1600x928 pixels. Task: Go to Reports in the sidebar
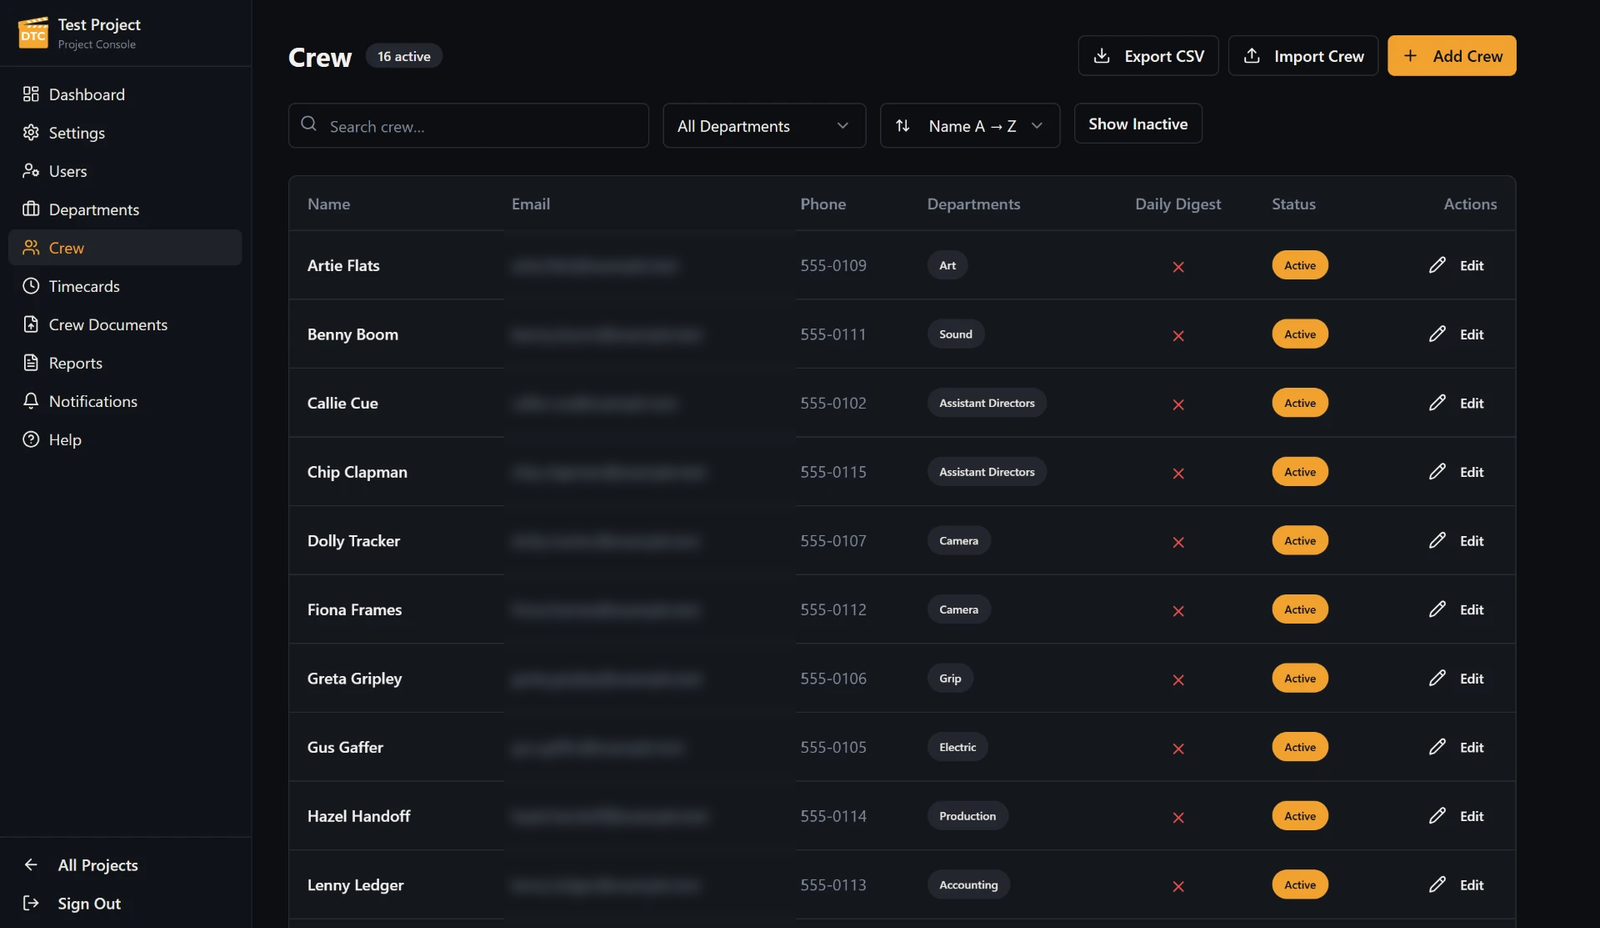[76, 363]
